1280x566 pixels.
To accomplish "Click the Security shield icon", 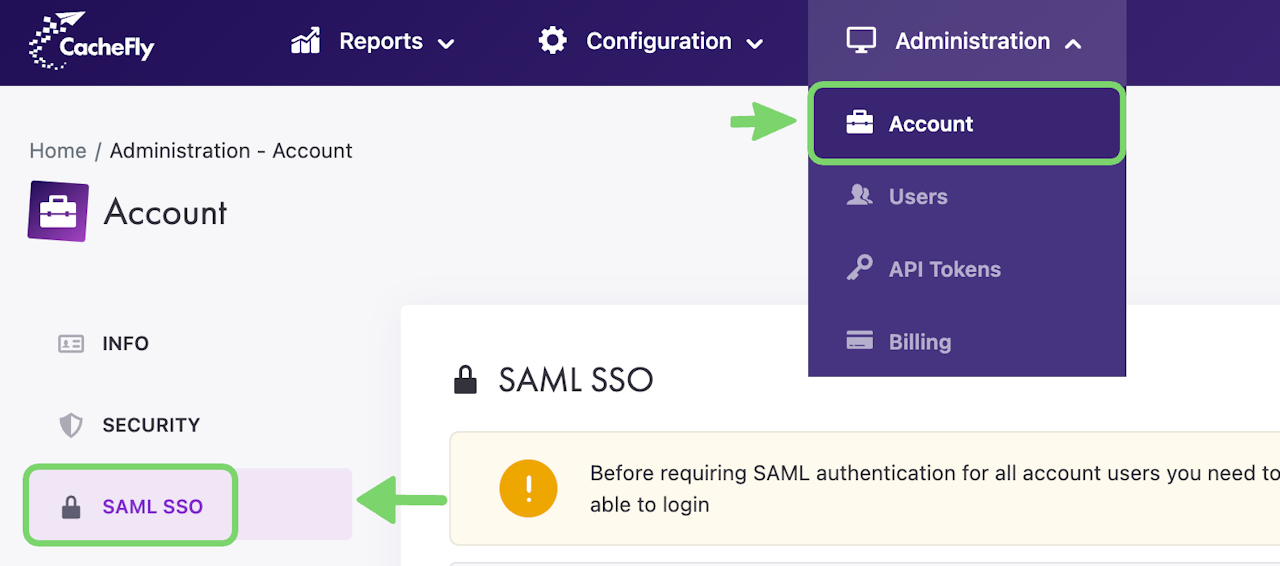I will pyautogui.click(x=71, y=426).
